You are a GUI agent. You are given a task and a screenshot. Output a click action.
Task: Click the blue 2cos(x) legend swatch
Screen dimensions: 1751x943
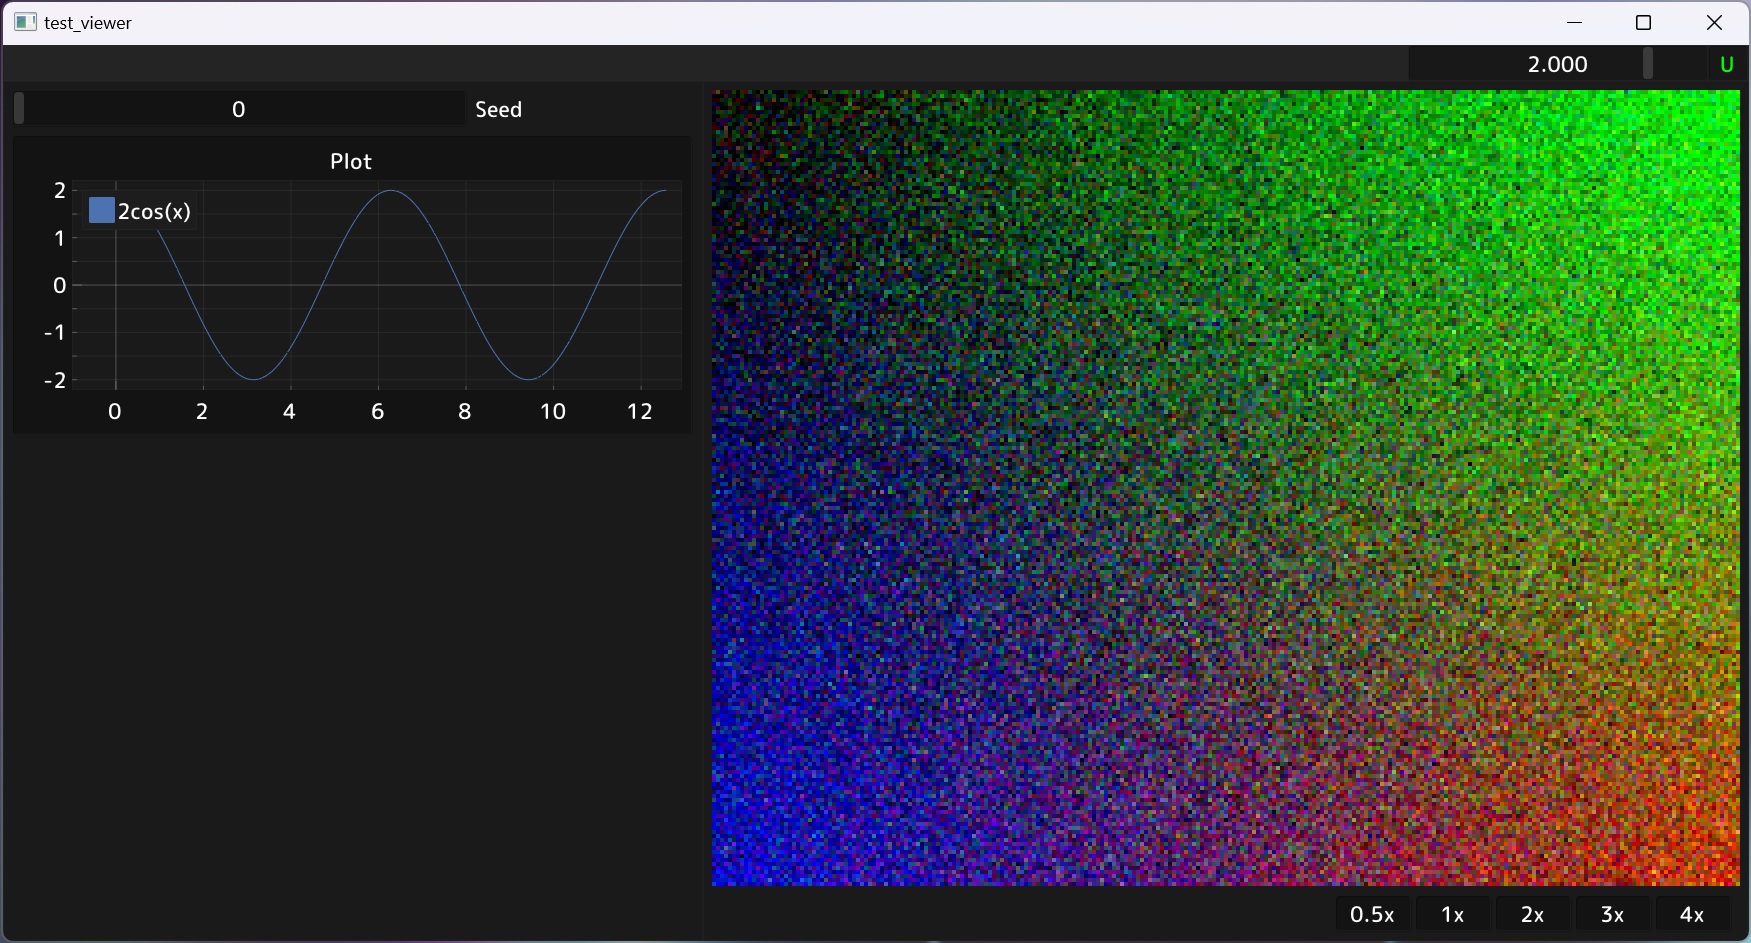tap(101, 210)
